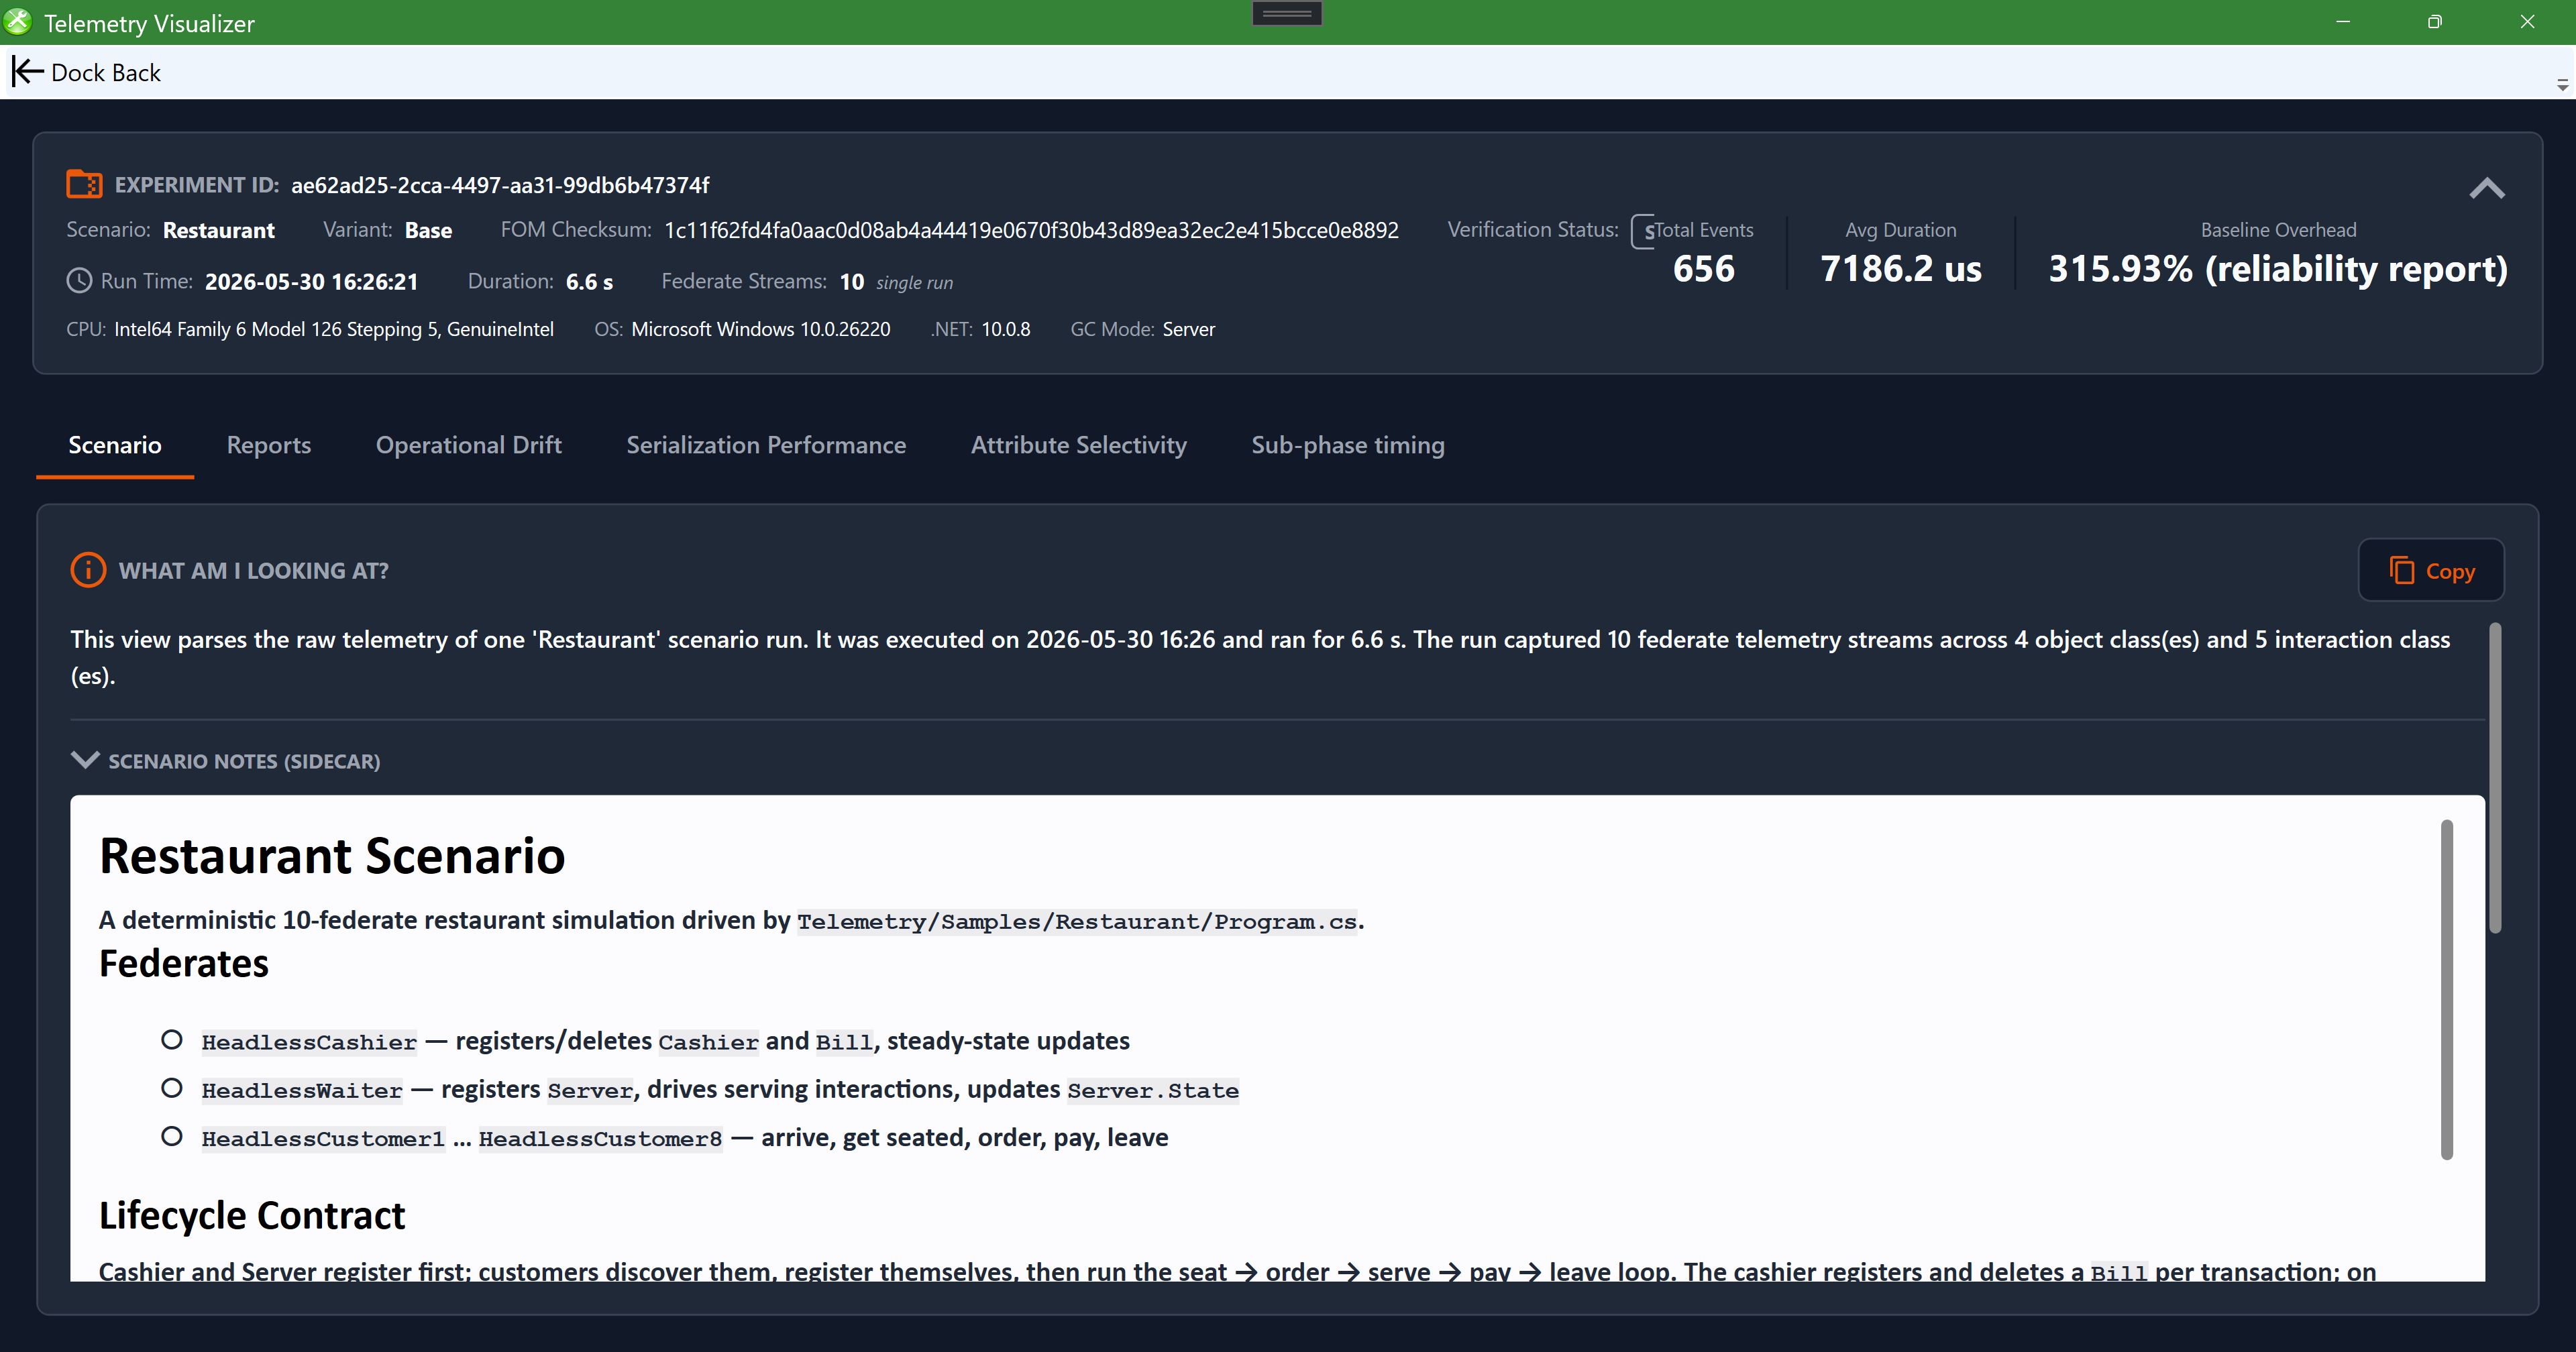Click the .NET version 10.0.8
This screenshot has width=2576, height=1352.
click(x=1005, y=329)
